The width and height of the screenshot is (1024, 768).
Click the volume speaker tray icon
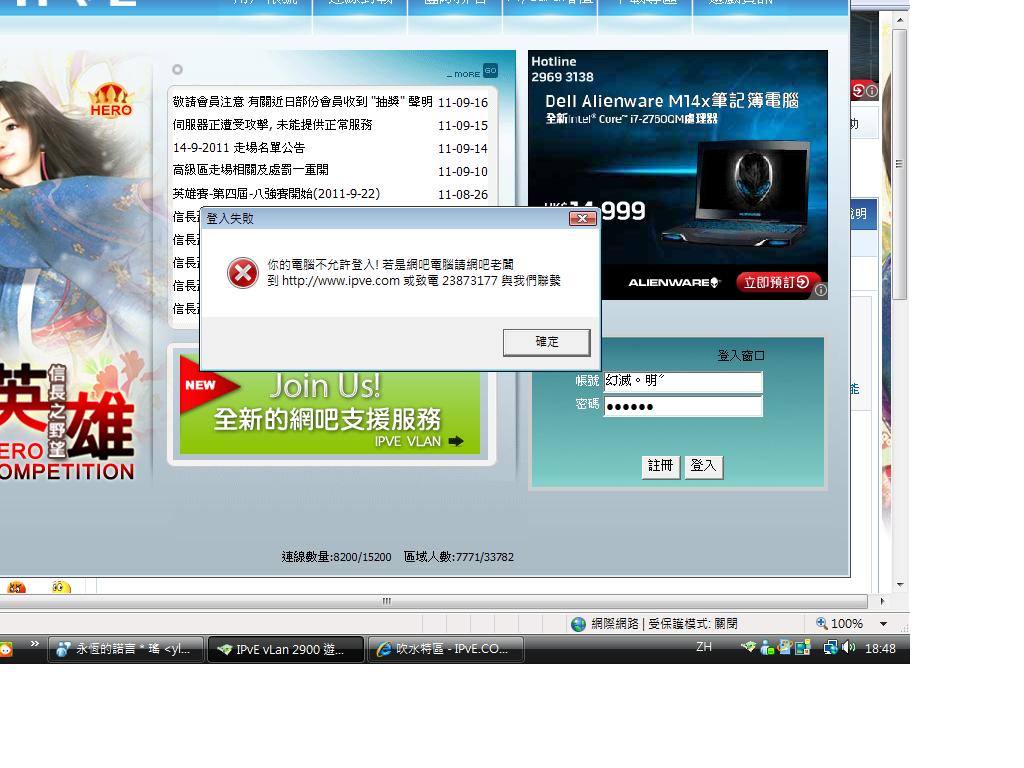[848, 647]
